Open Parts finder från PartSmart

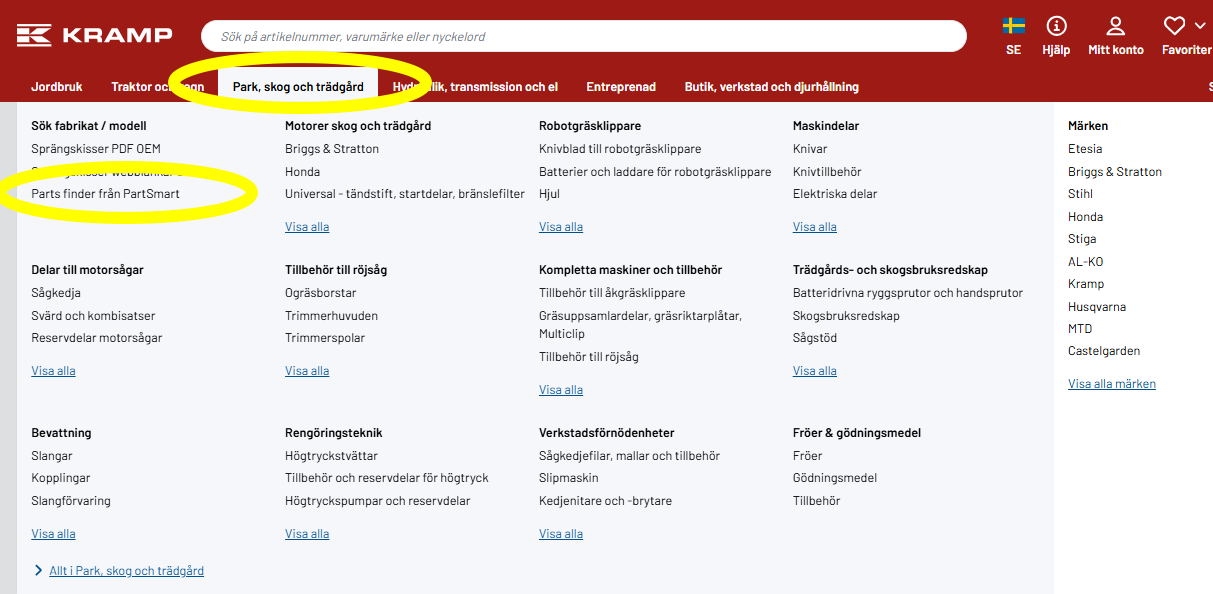106,194
